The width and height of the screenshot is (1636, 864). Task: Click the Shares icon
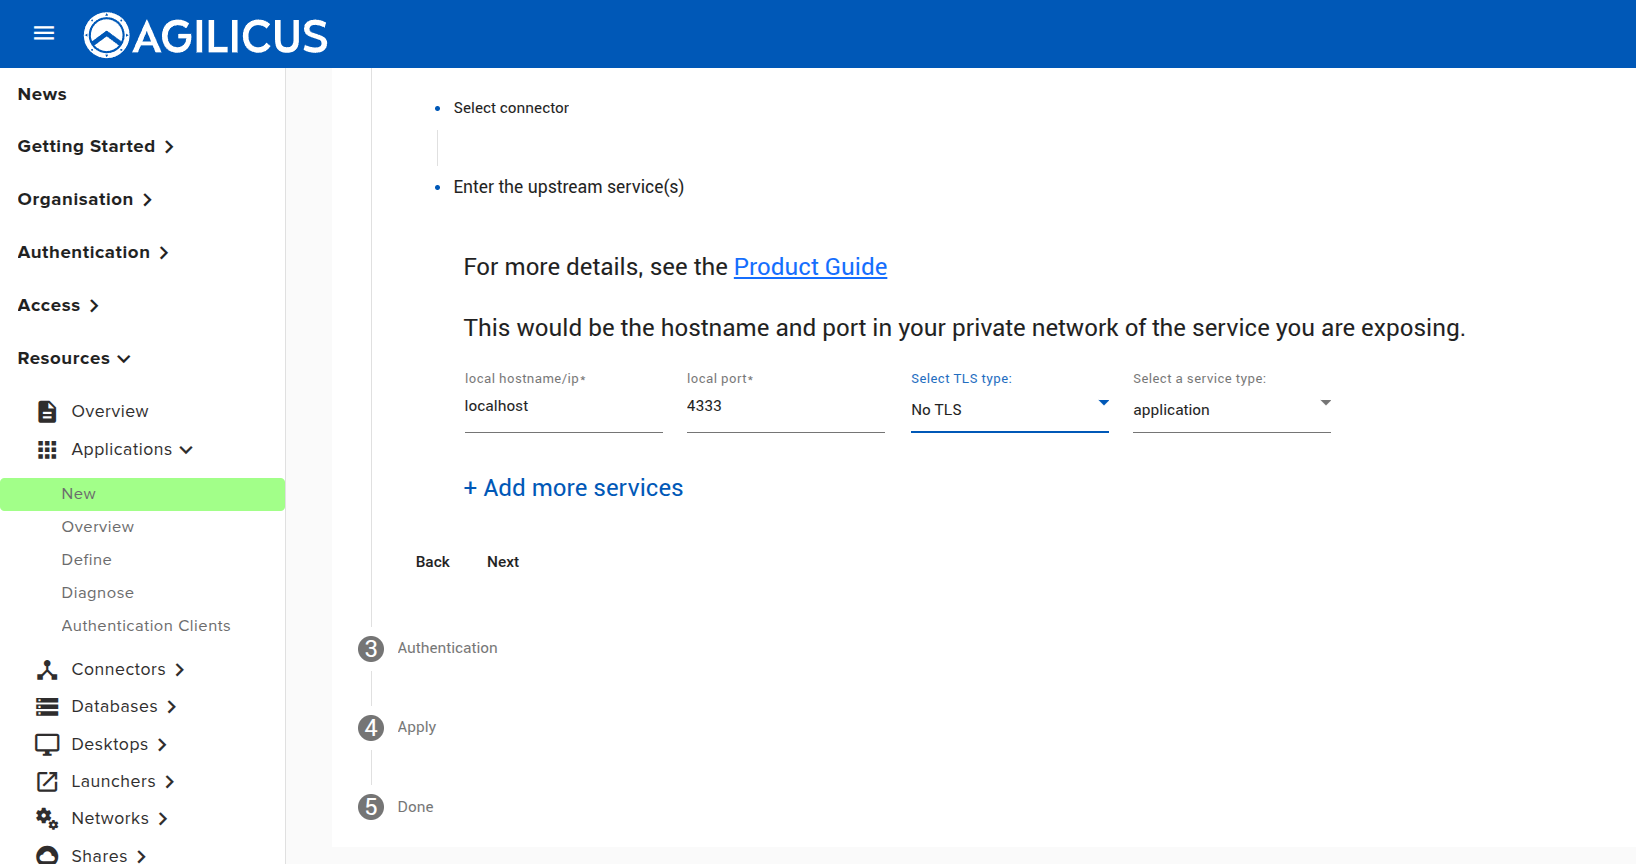pos(47,855)
